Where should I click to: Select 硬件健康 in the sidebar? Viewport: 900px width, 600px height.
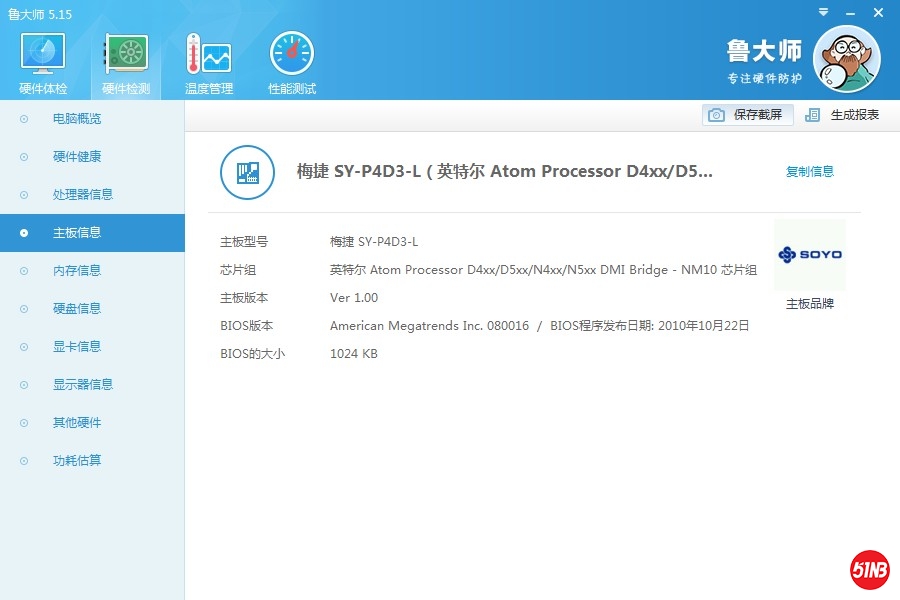click(x=77, y=157)
